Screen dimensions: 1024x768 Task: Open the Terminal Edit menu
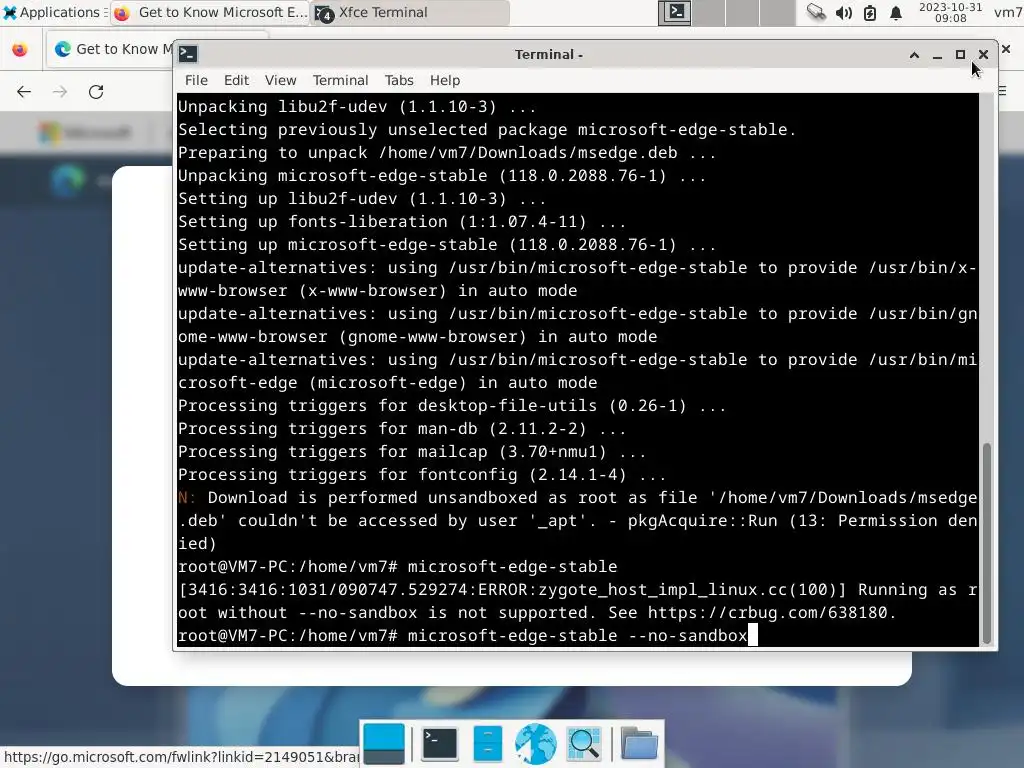point(236,80)
